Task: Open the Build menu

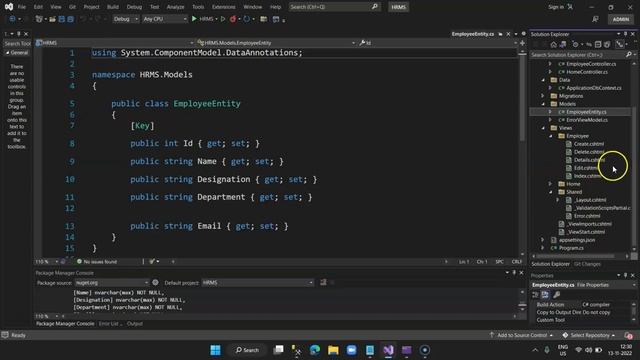Action: pyautogui.click(x=113, y=7)
